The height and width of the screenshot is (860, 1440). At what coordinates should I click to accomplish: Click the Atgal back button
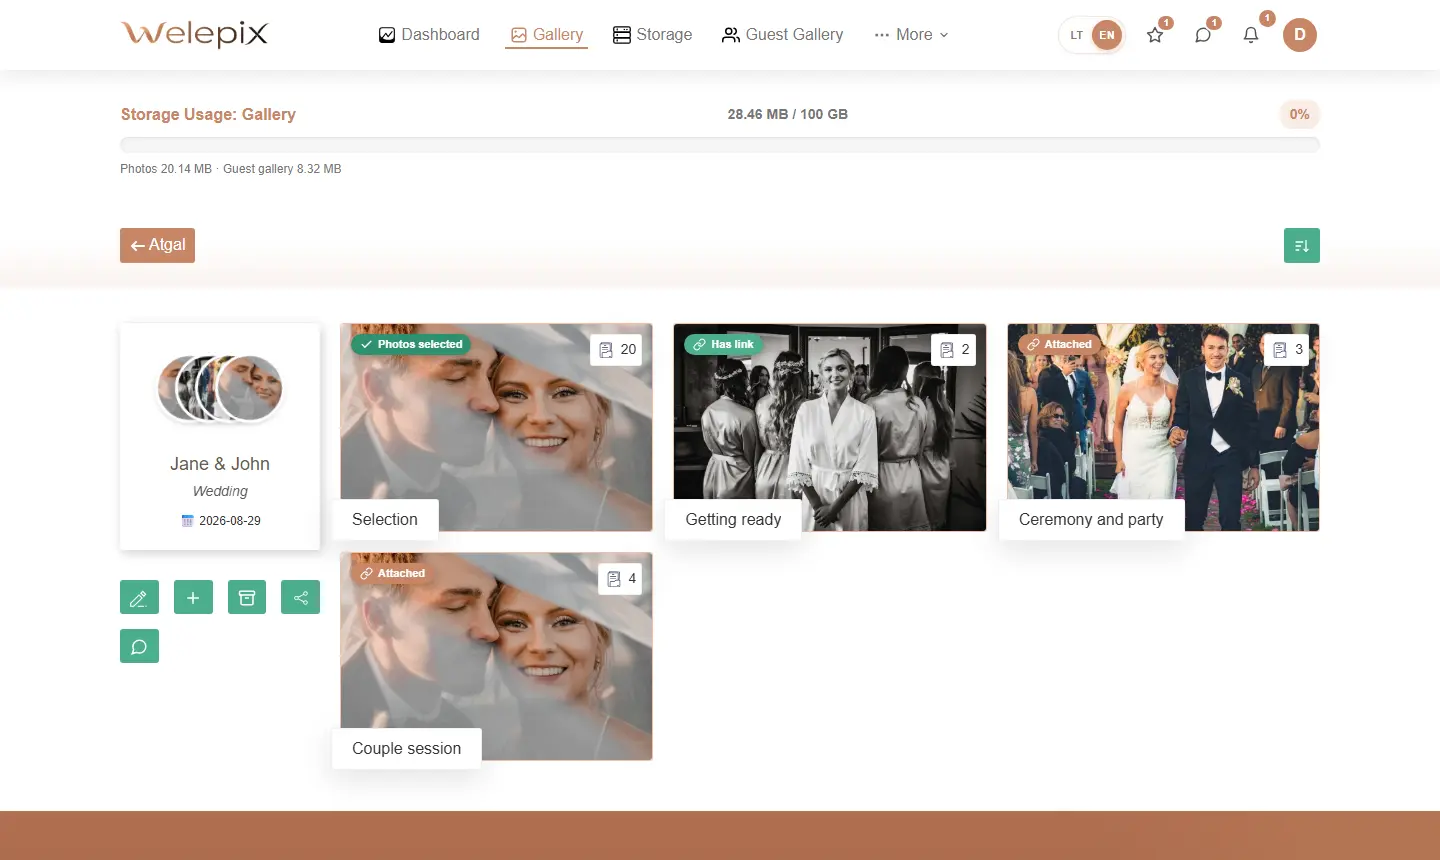[x=157, y=245]
